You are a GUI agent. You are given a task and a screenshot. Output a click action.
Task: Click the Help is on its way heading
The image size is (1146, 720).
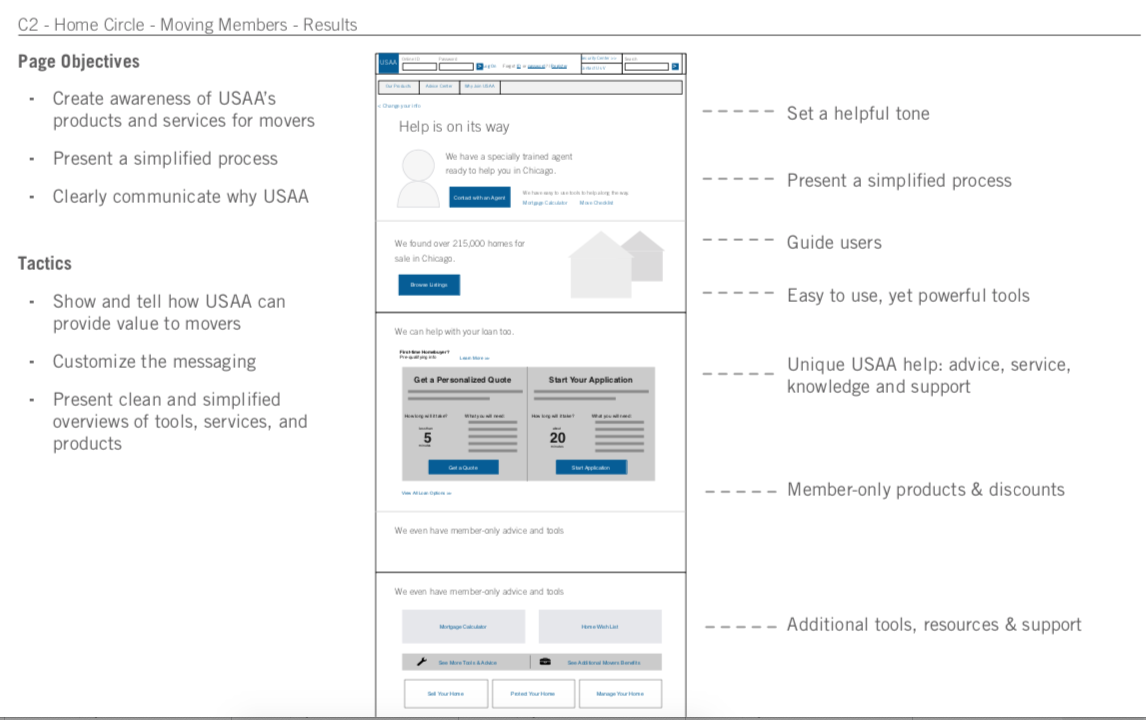(454, 126)
